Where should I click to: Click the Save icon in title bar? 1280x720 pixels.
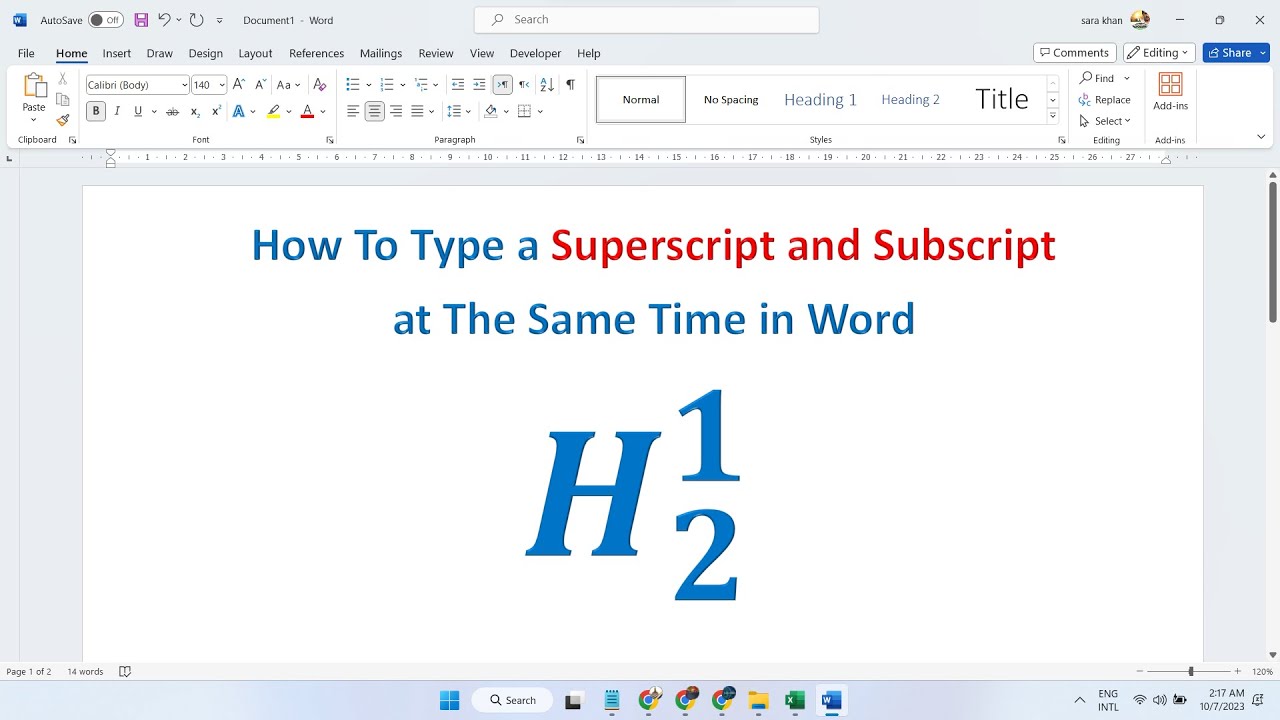[141, 20]
